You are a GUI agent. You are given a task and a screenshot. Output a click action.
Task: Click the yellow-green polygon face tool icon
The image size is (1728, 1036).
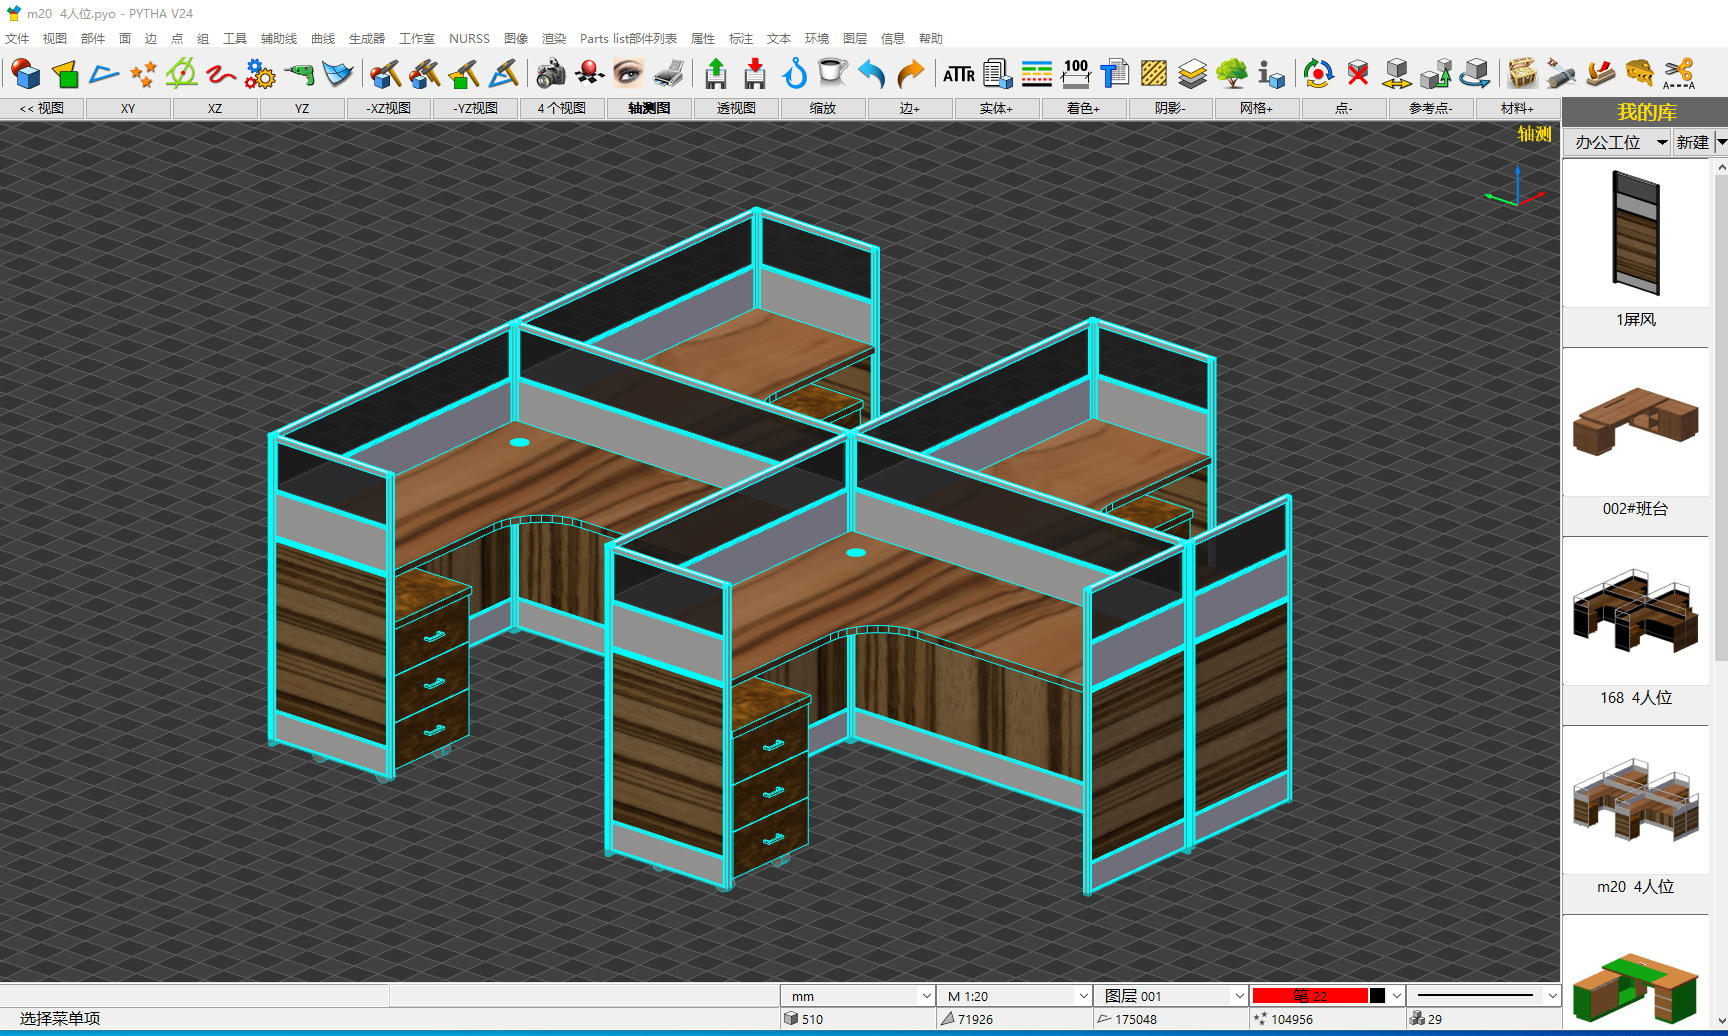coord(65,74)
